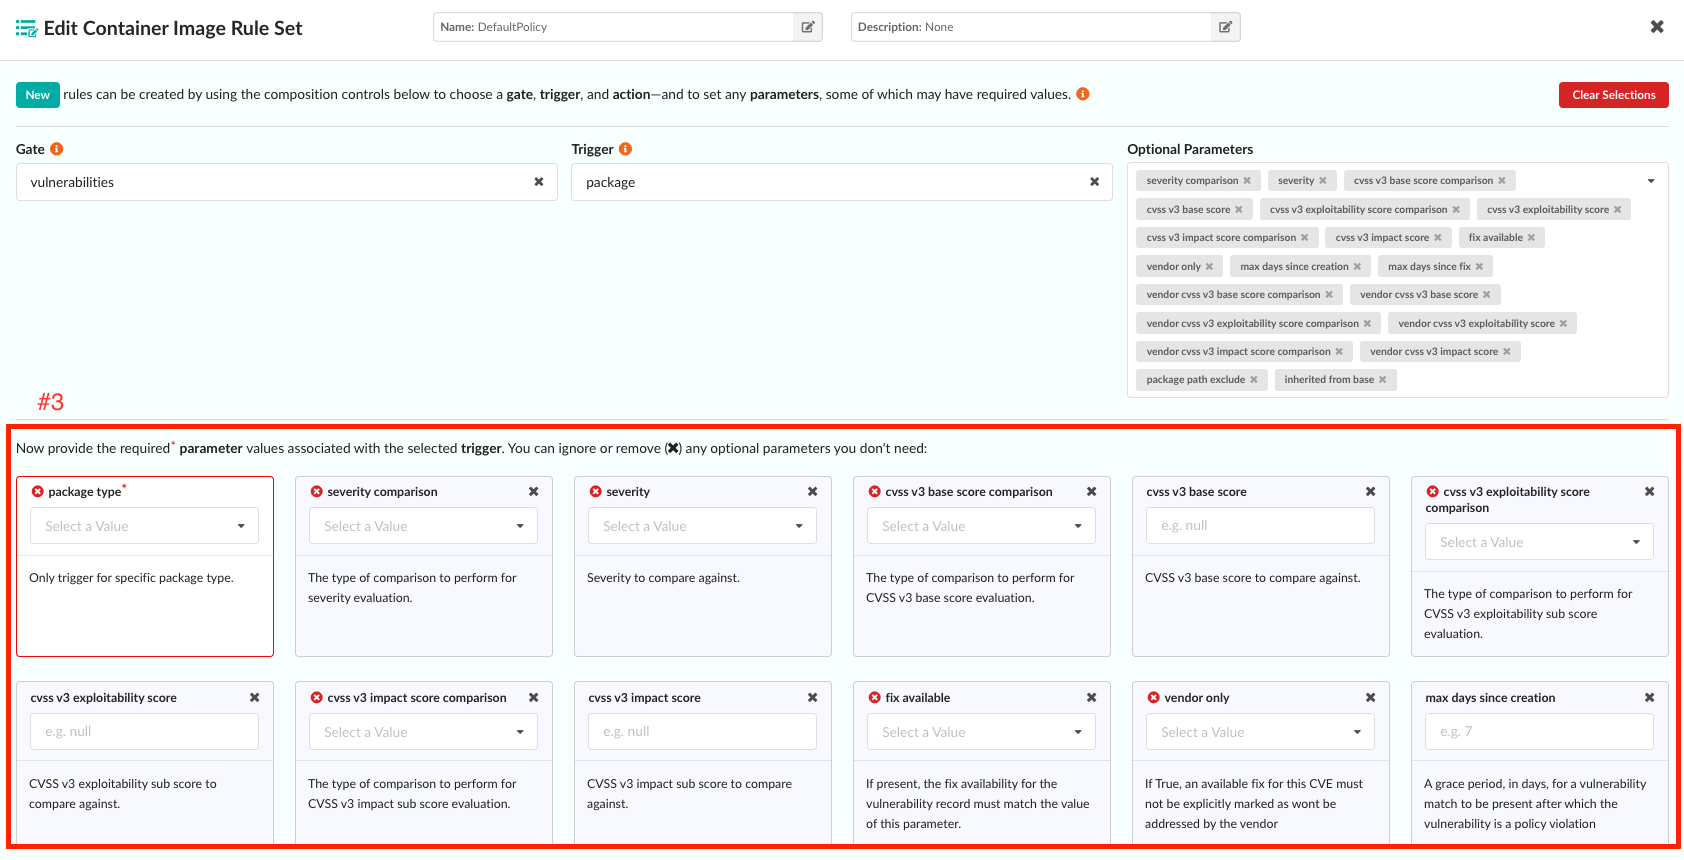This screenshot has width=1684, height=860.
Task: Click the New rule badge
Action: click(38, 95)
